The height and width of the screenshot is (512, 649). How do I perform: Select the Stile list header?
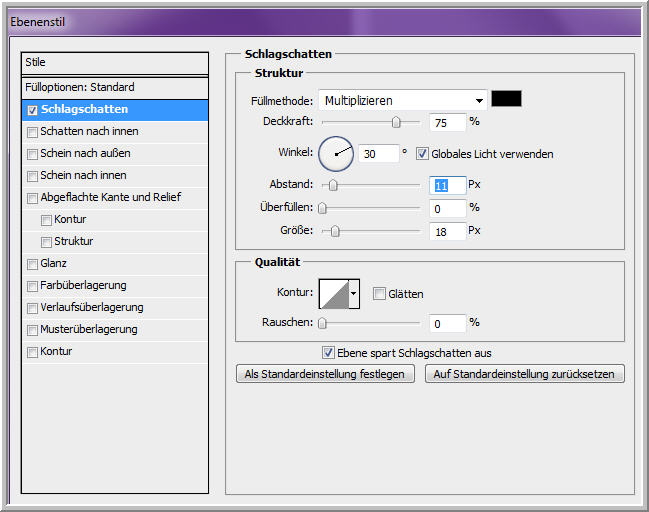[x=115, y=63]
